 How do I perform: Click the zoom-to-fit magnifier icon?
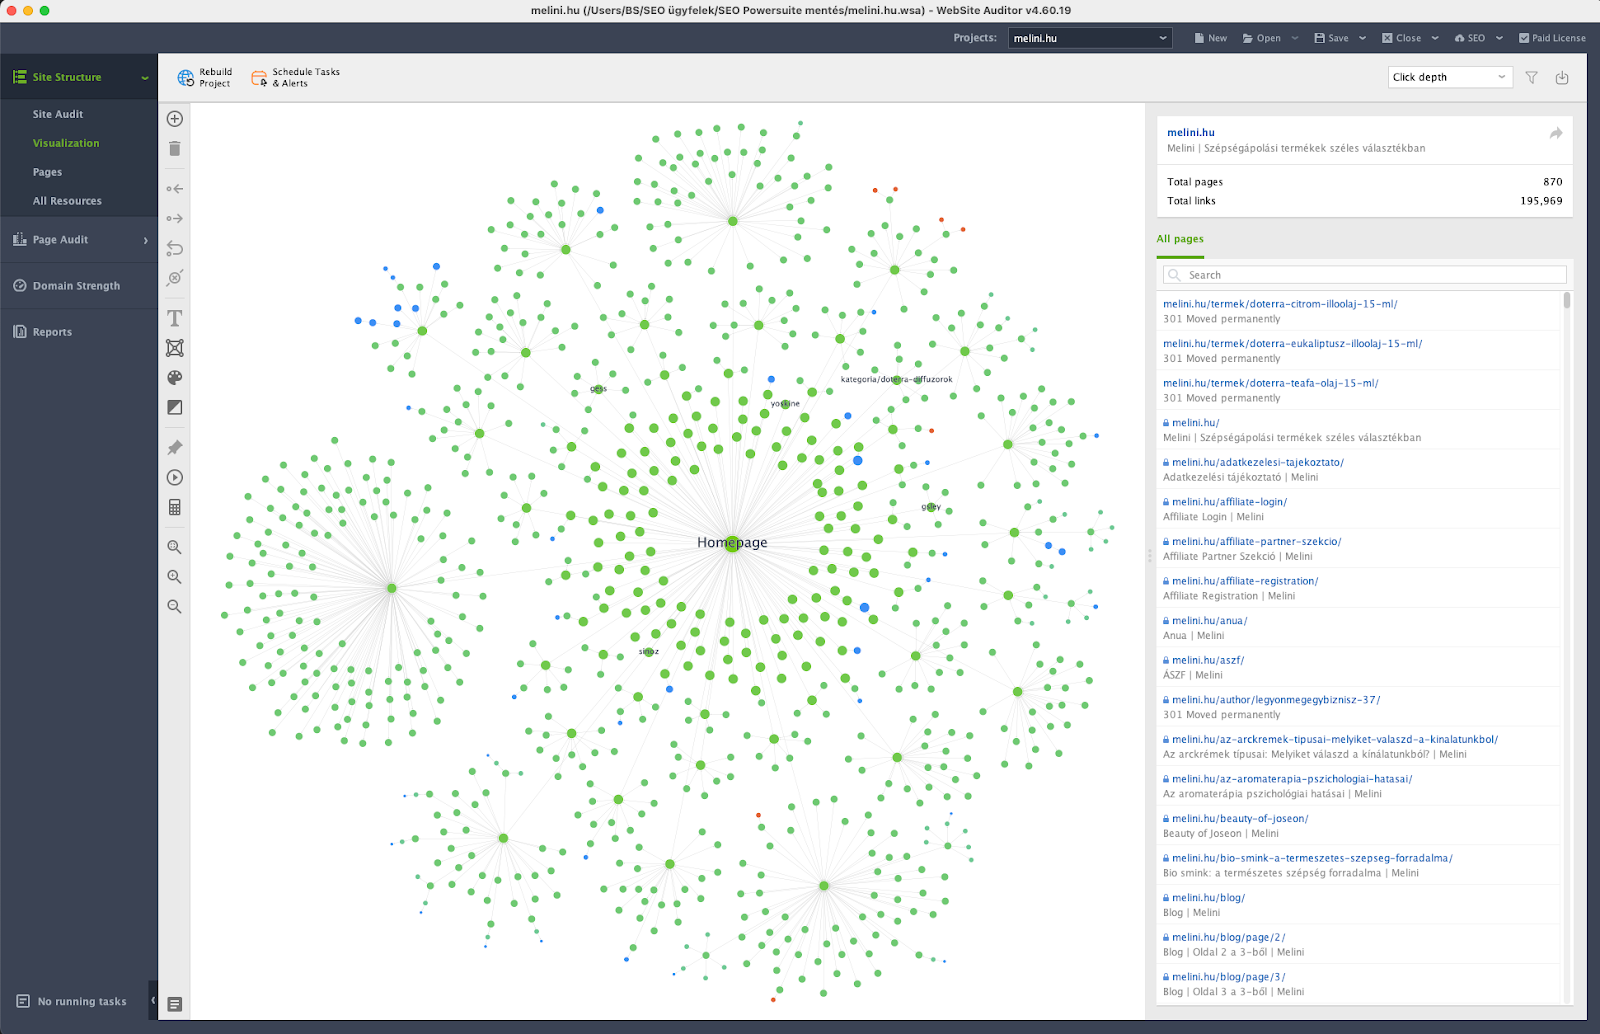(x=175, y=547)
